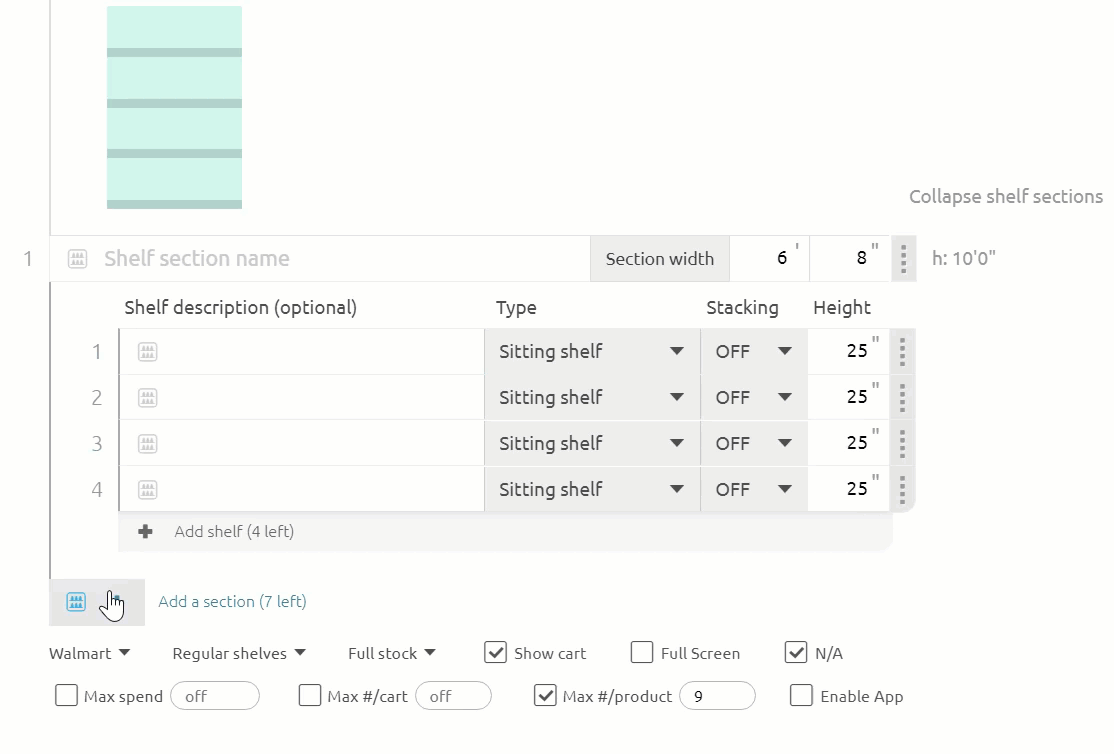Open the three-dot menu for shelf row 2

click(902, 398)
